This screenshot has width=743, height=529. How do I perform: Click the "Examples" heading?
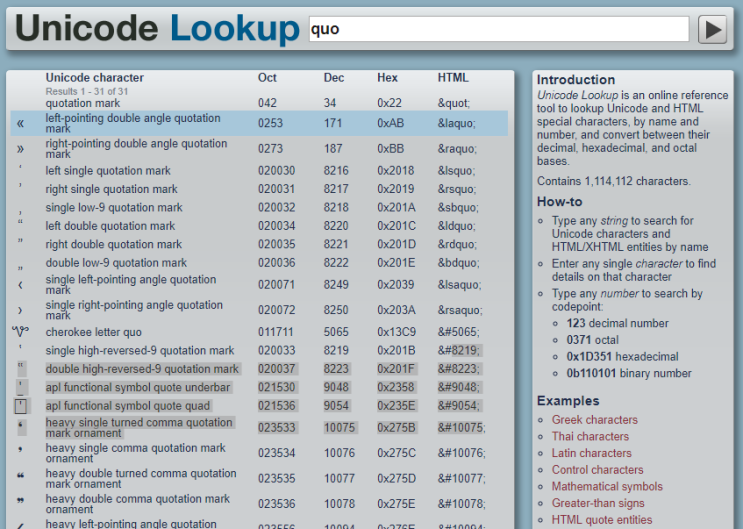click(568, 401)
